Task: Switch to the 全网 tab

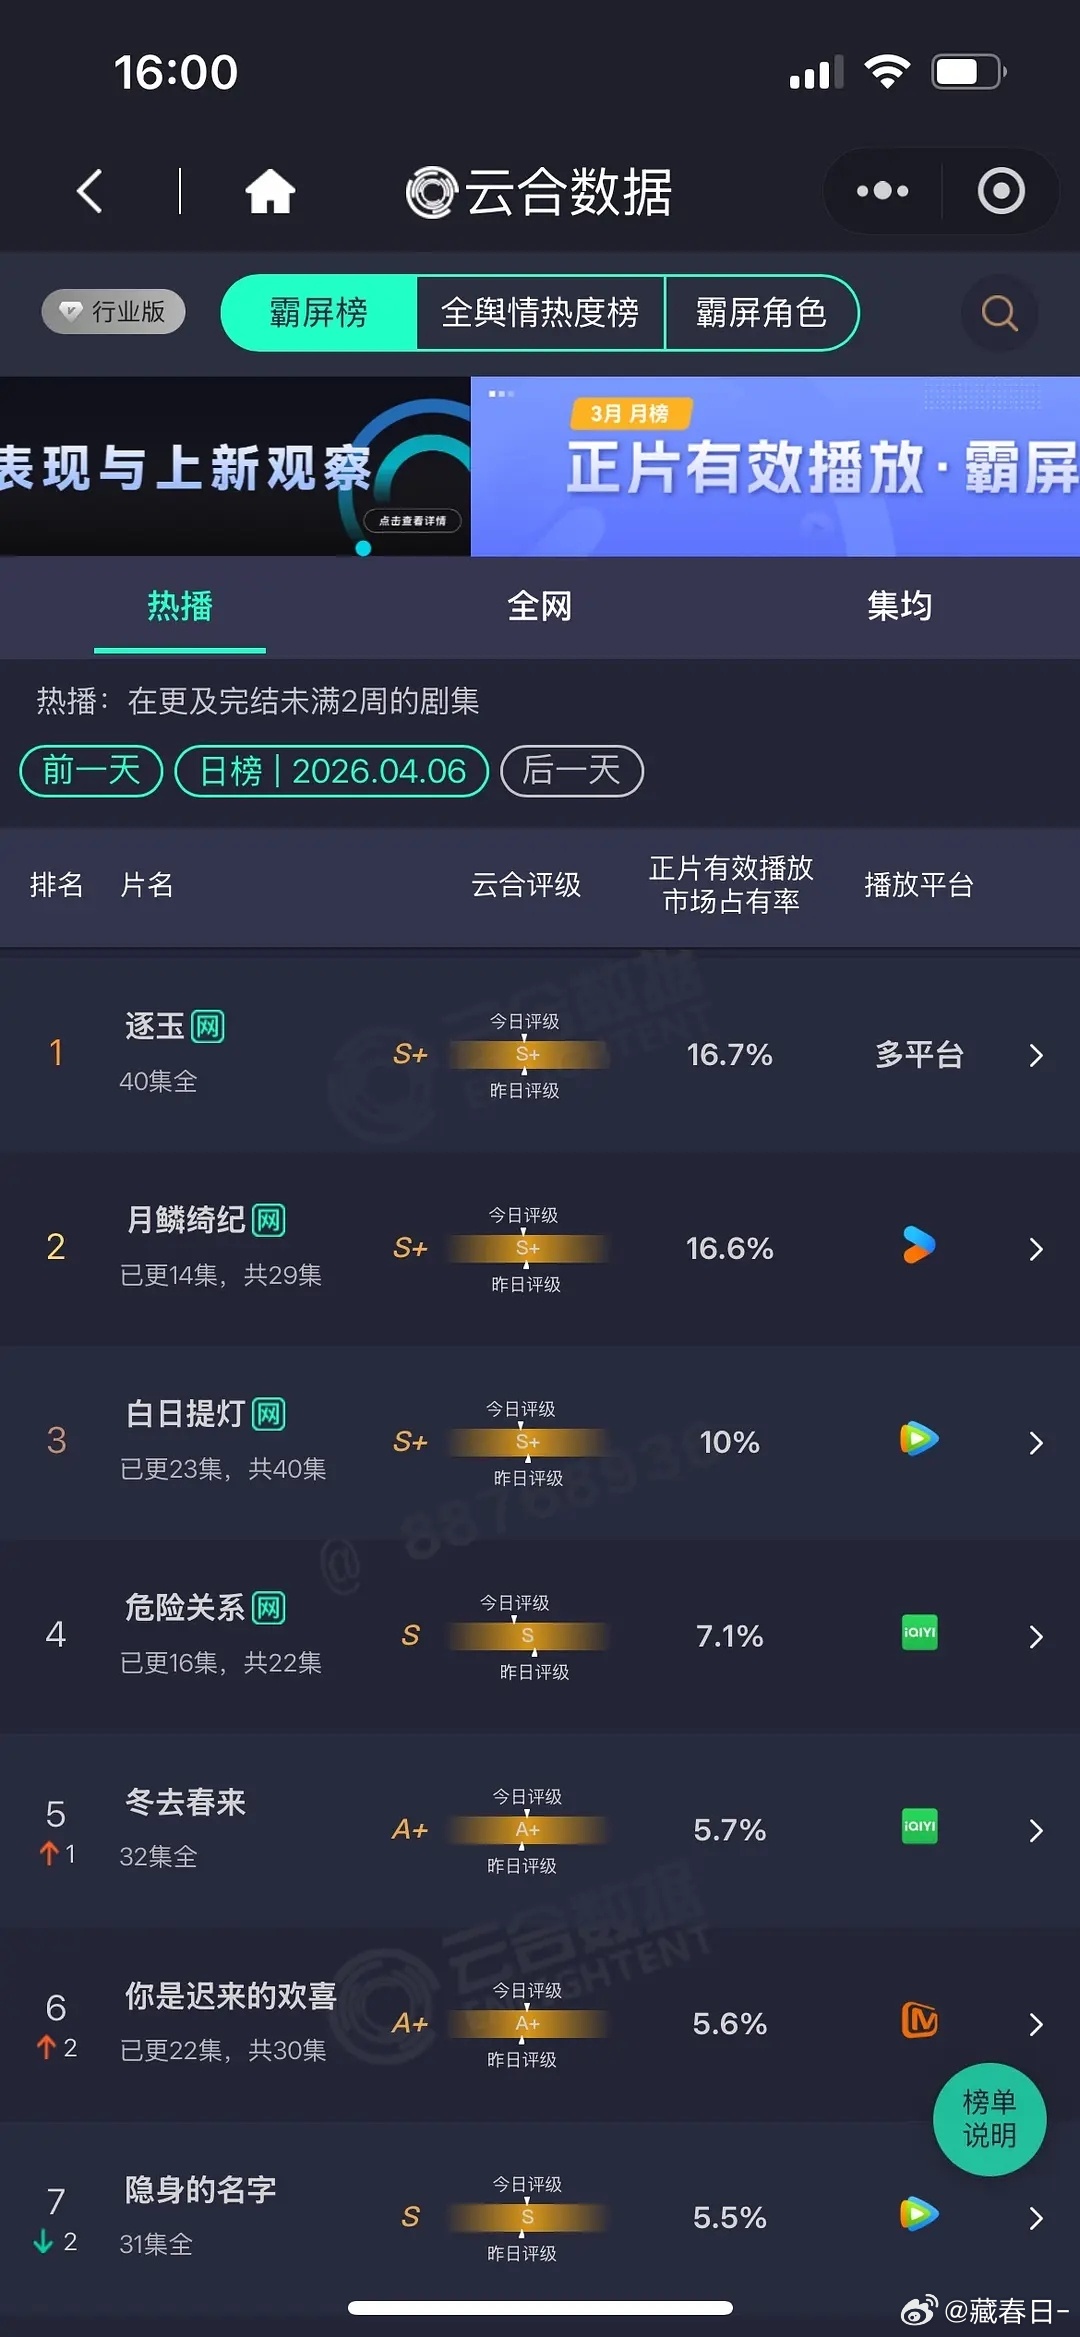Action: click(540, 606)
